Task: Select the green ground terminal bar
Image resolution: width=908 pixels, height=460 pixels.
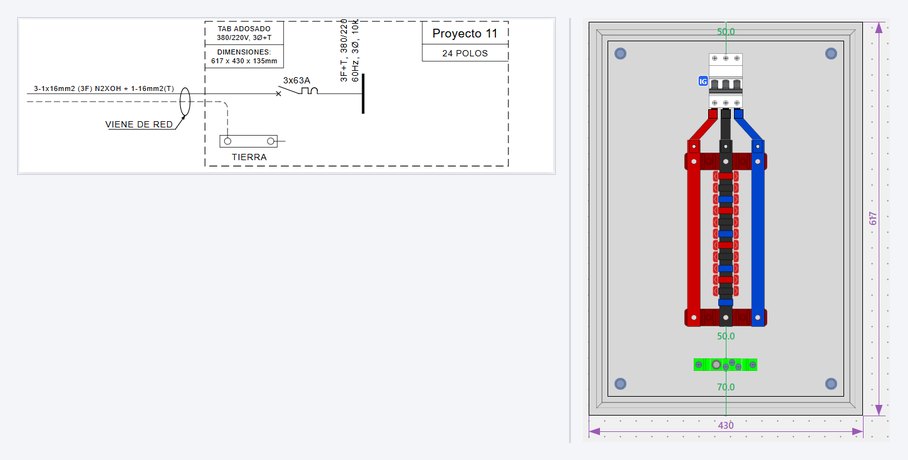Action: click(725, 364)
